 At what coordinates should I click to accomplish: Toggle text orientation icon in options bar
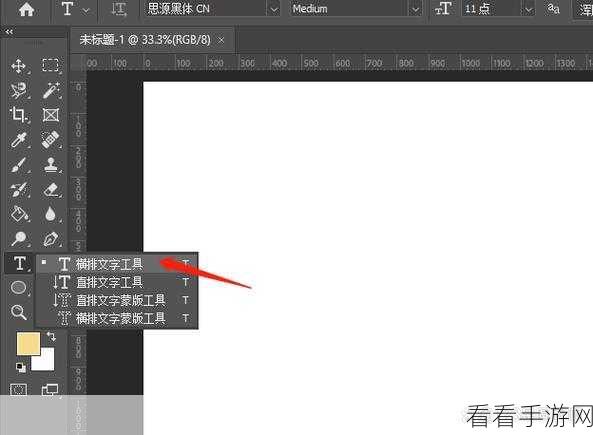click(119, 9)
